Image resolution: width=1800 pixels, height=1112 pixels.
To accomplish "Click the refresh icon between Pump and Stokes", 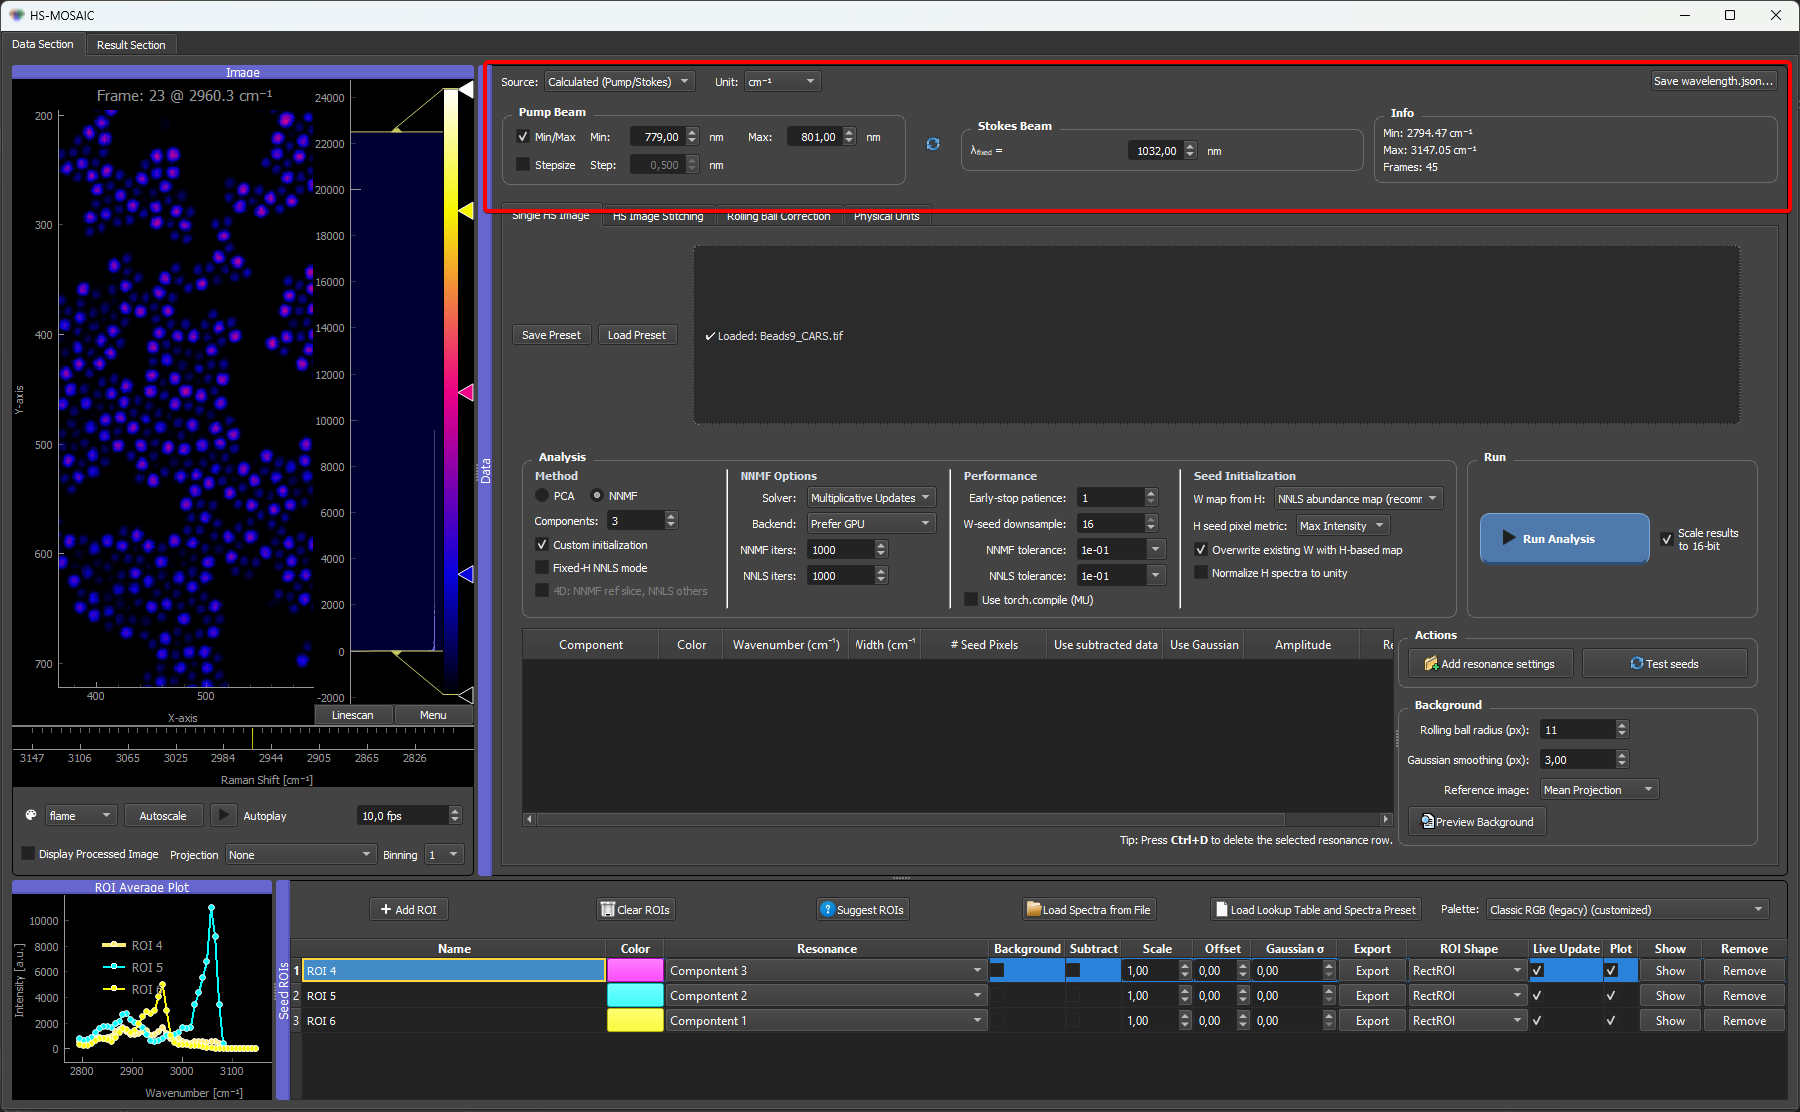I will point(933,144).
